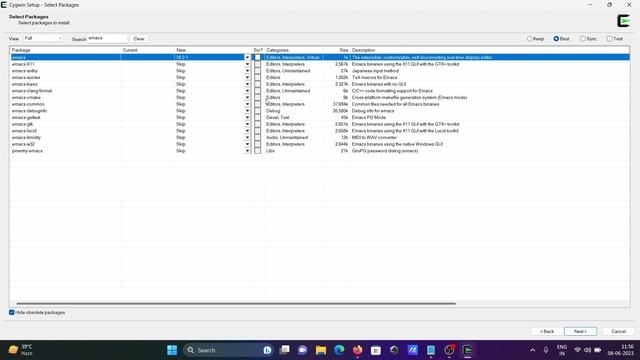Click the Search field containing emacs
Screen dimensions: 640x360
pos(107,38)
